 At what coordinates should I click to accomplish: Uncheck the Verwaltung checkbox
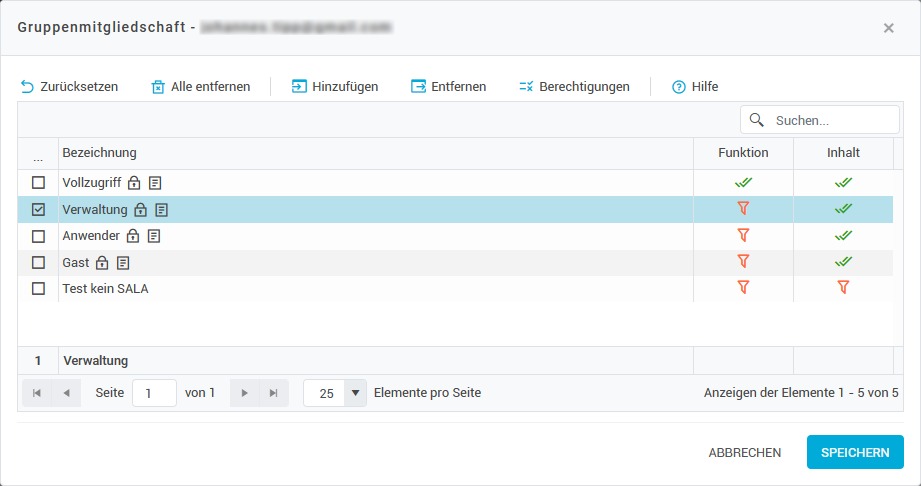click(x=38, y=210)
